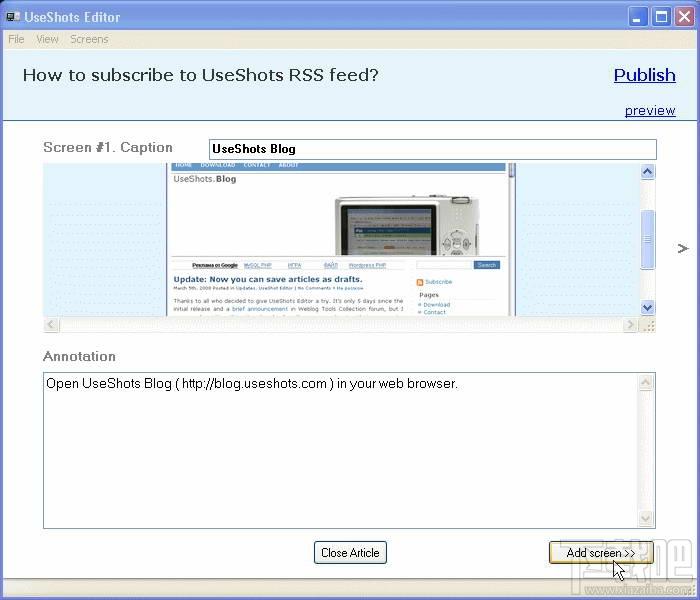The width and height of the screenshot is (700, 600).
Task: Click the Publish link
Action: tap(644, 75)
